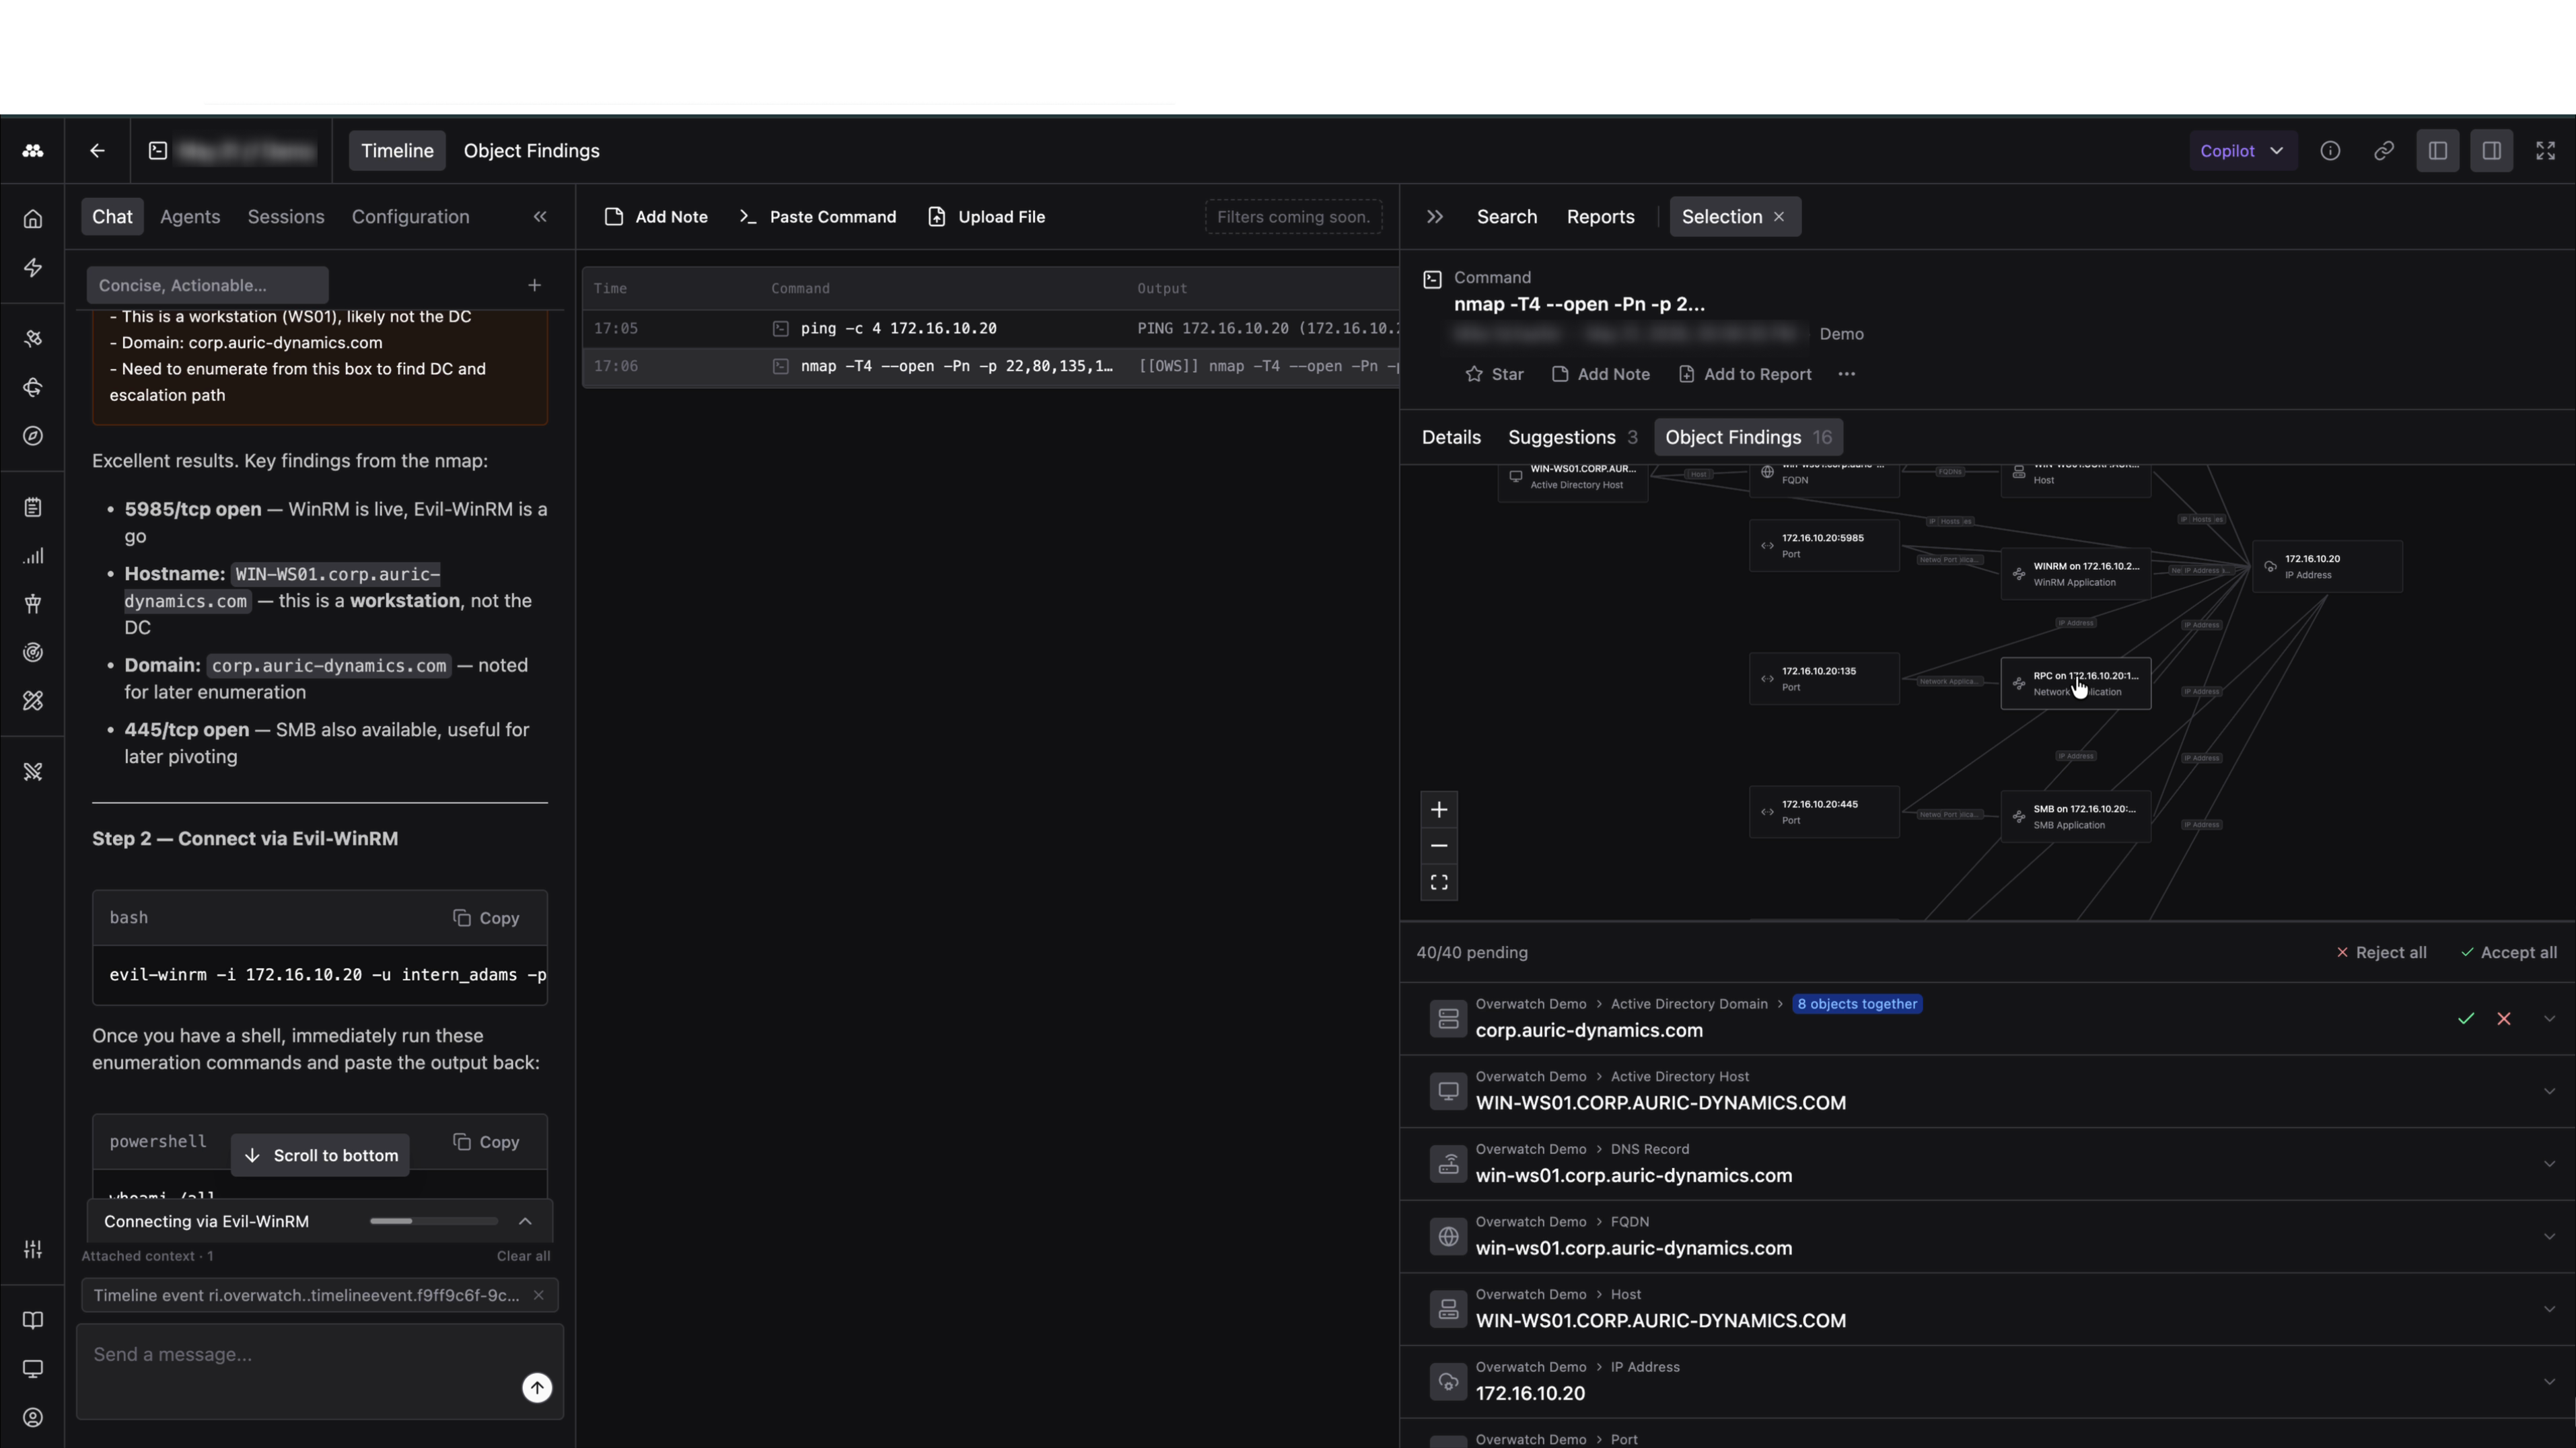The height and width of the screenshot is (1448, 2576).
Task: Open the Home page from the sidebar
Action: [33, 219]
